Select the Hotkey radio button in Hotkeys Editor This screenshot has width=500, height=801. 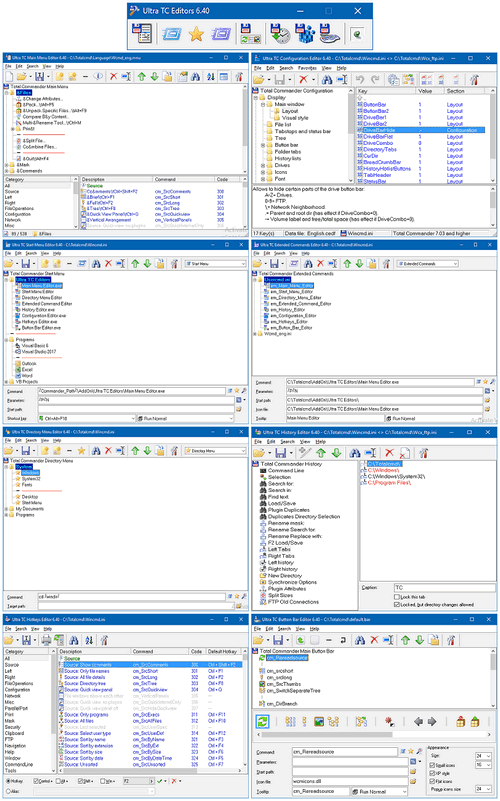tap(9, 782)
